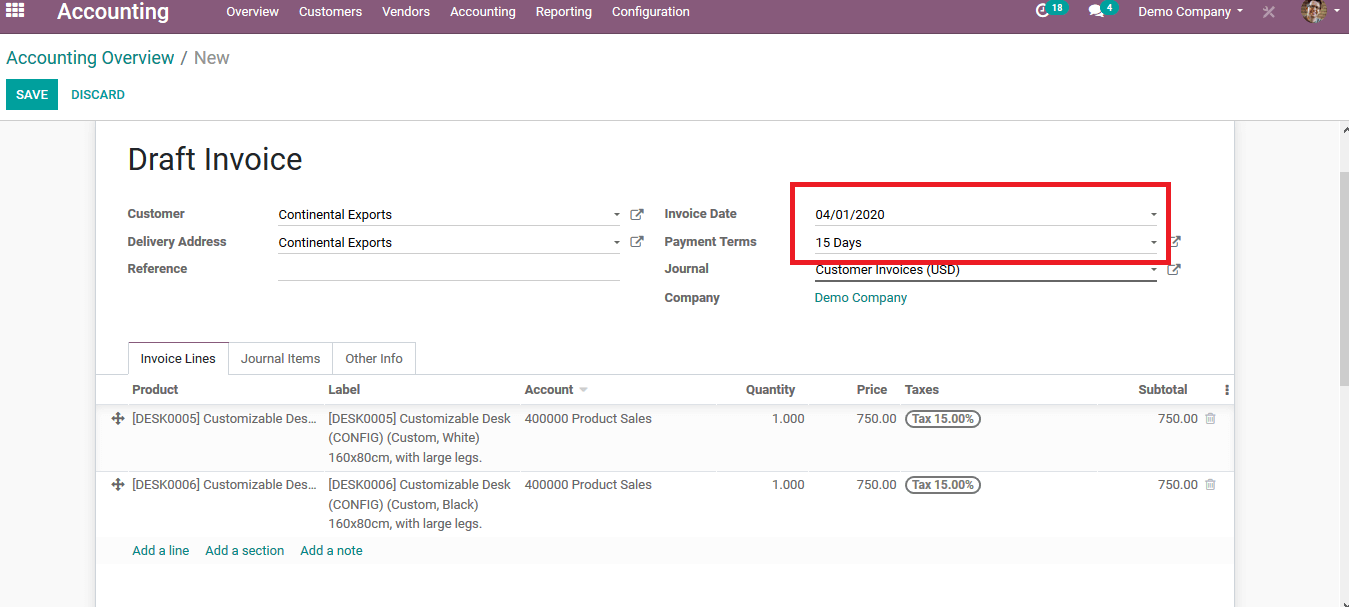Delete the DESK0006 invoice line
Viewport: 1349px width, 607px height.
(1210, 485)
